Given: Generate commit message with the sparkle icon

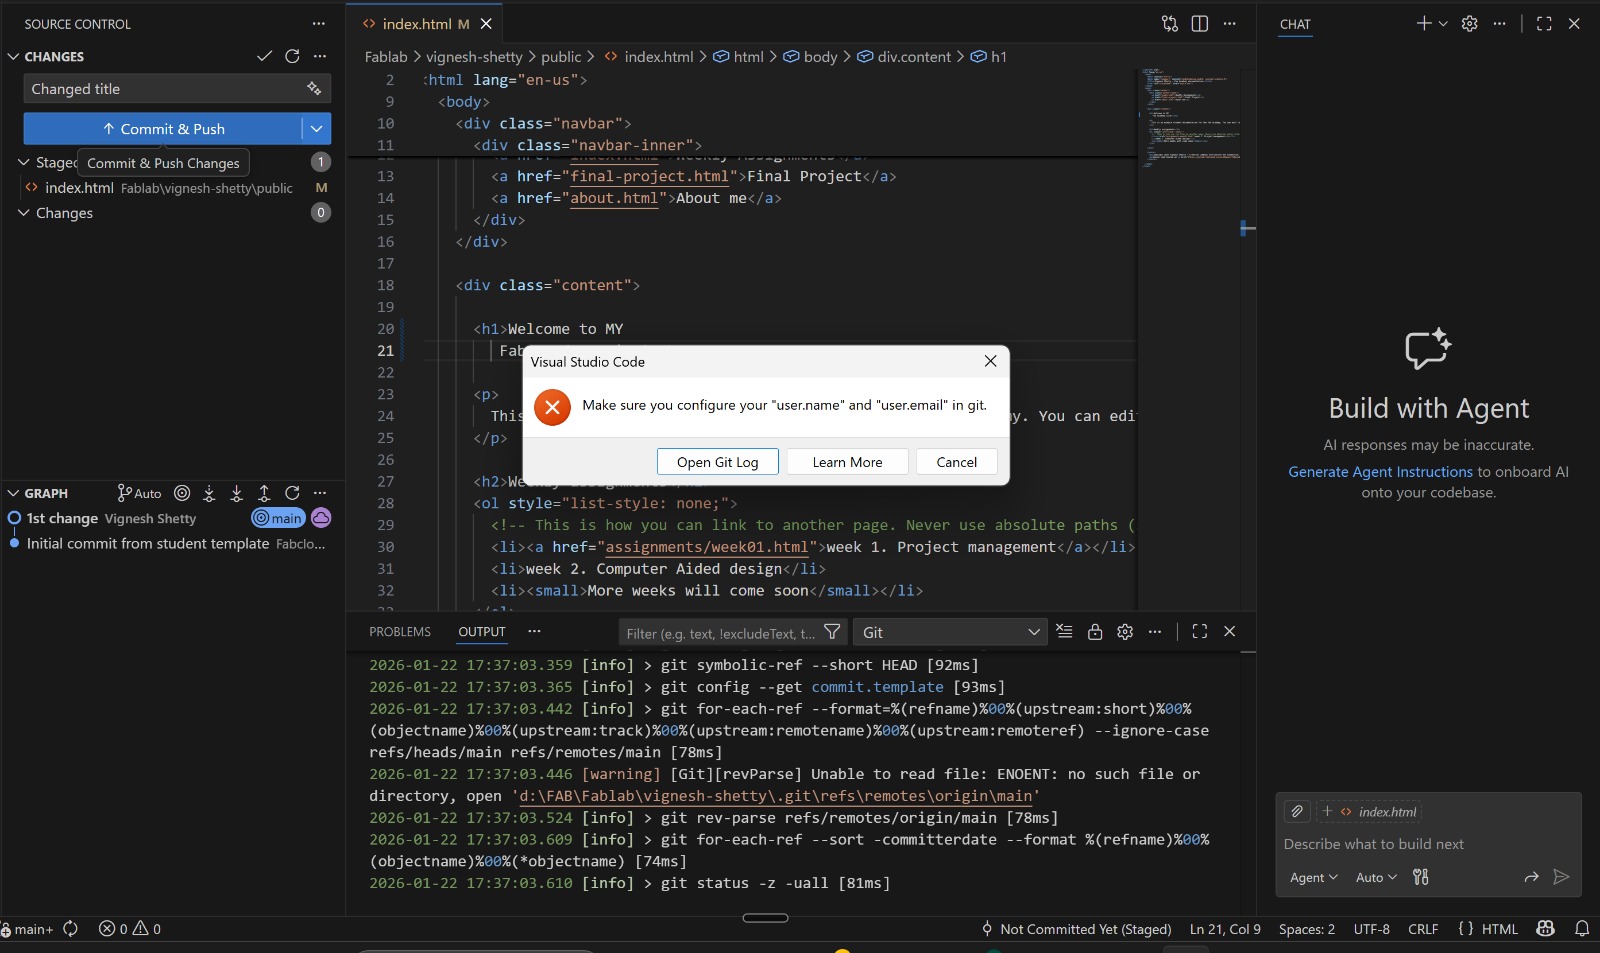Looking at the screenshot, I should pos(314,89).
